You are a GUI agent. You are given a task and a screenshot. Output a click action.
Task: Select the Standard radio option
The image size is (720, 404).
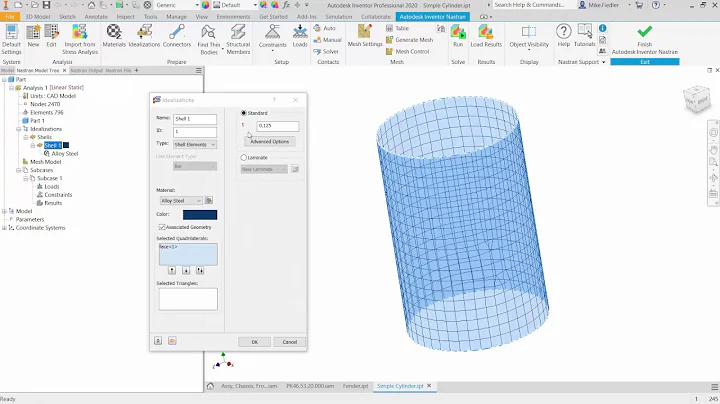click(x=244, y=113)
